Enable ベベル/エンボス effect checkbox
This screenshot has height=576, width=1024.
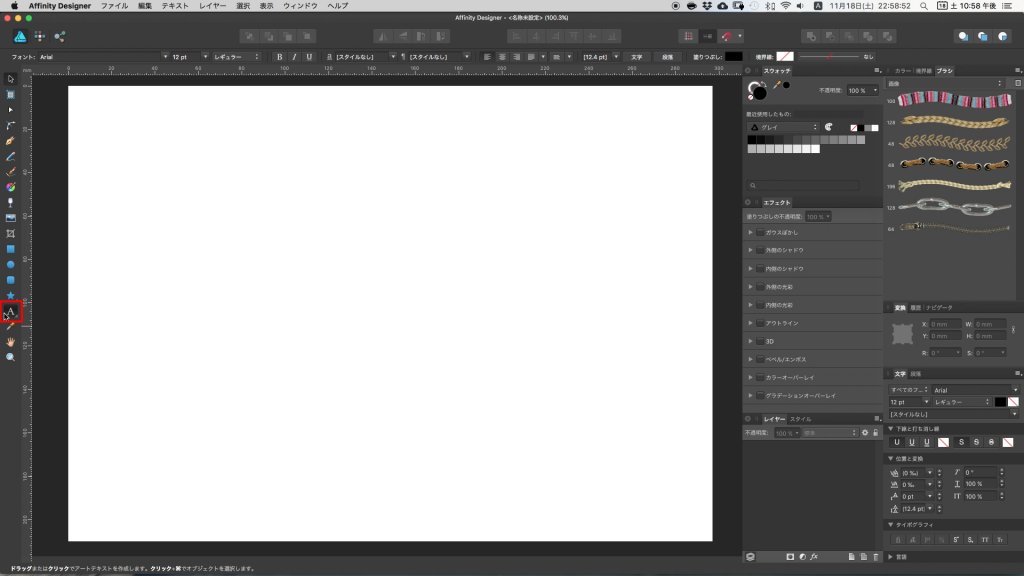pyautogui.click(x=760, y=359)
